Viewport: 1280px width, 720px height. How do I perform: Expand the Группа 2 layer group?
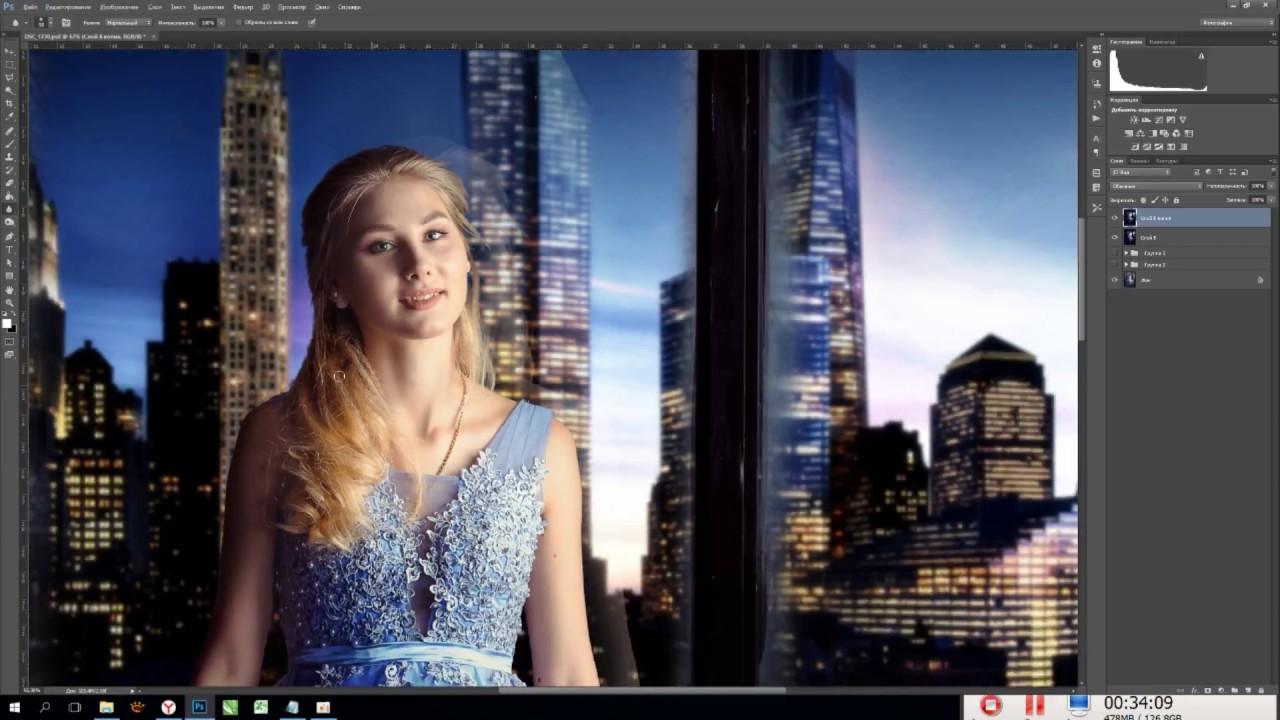point(1126,265)
